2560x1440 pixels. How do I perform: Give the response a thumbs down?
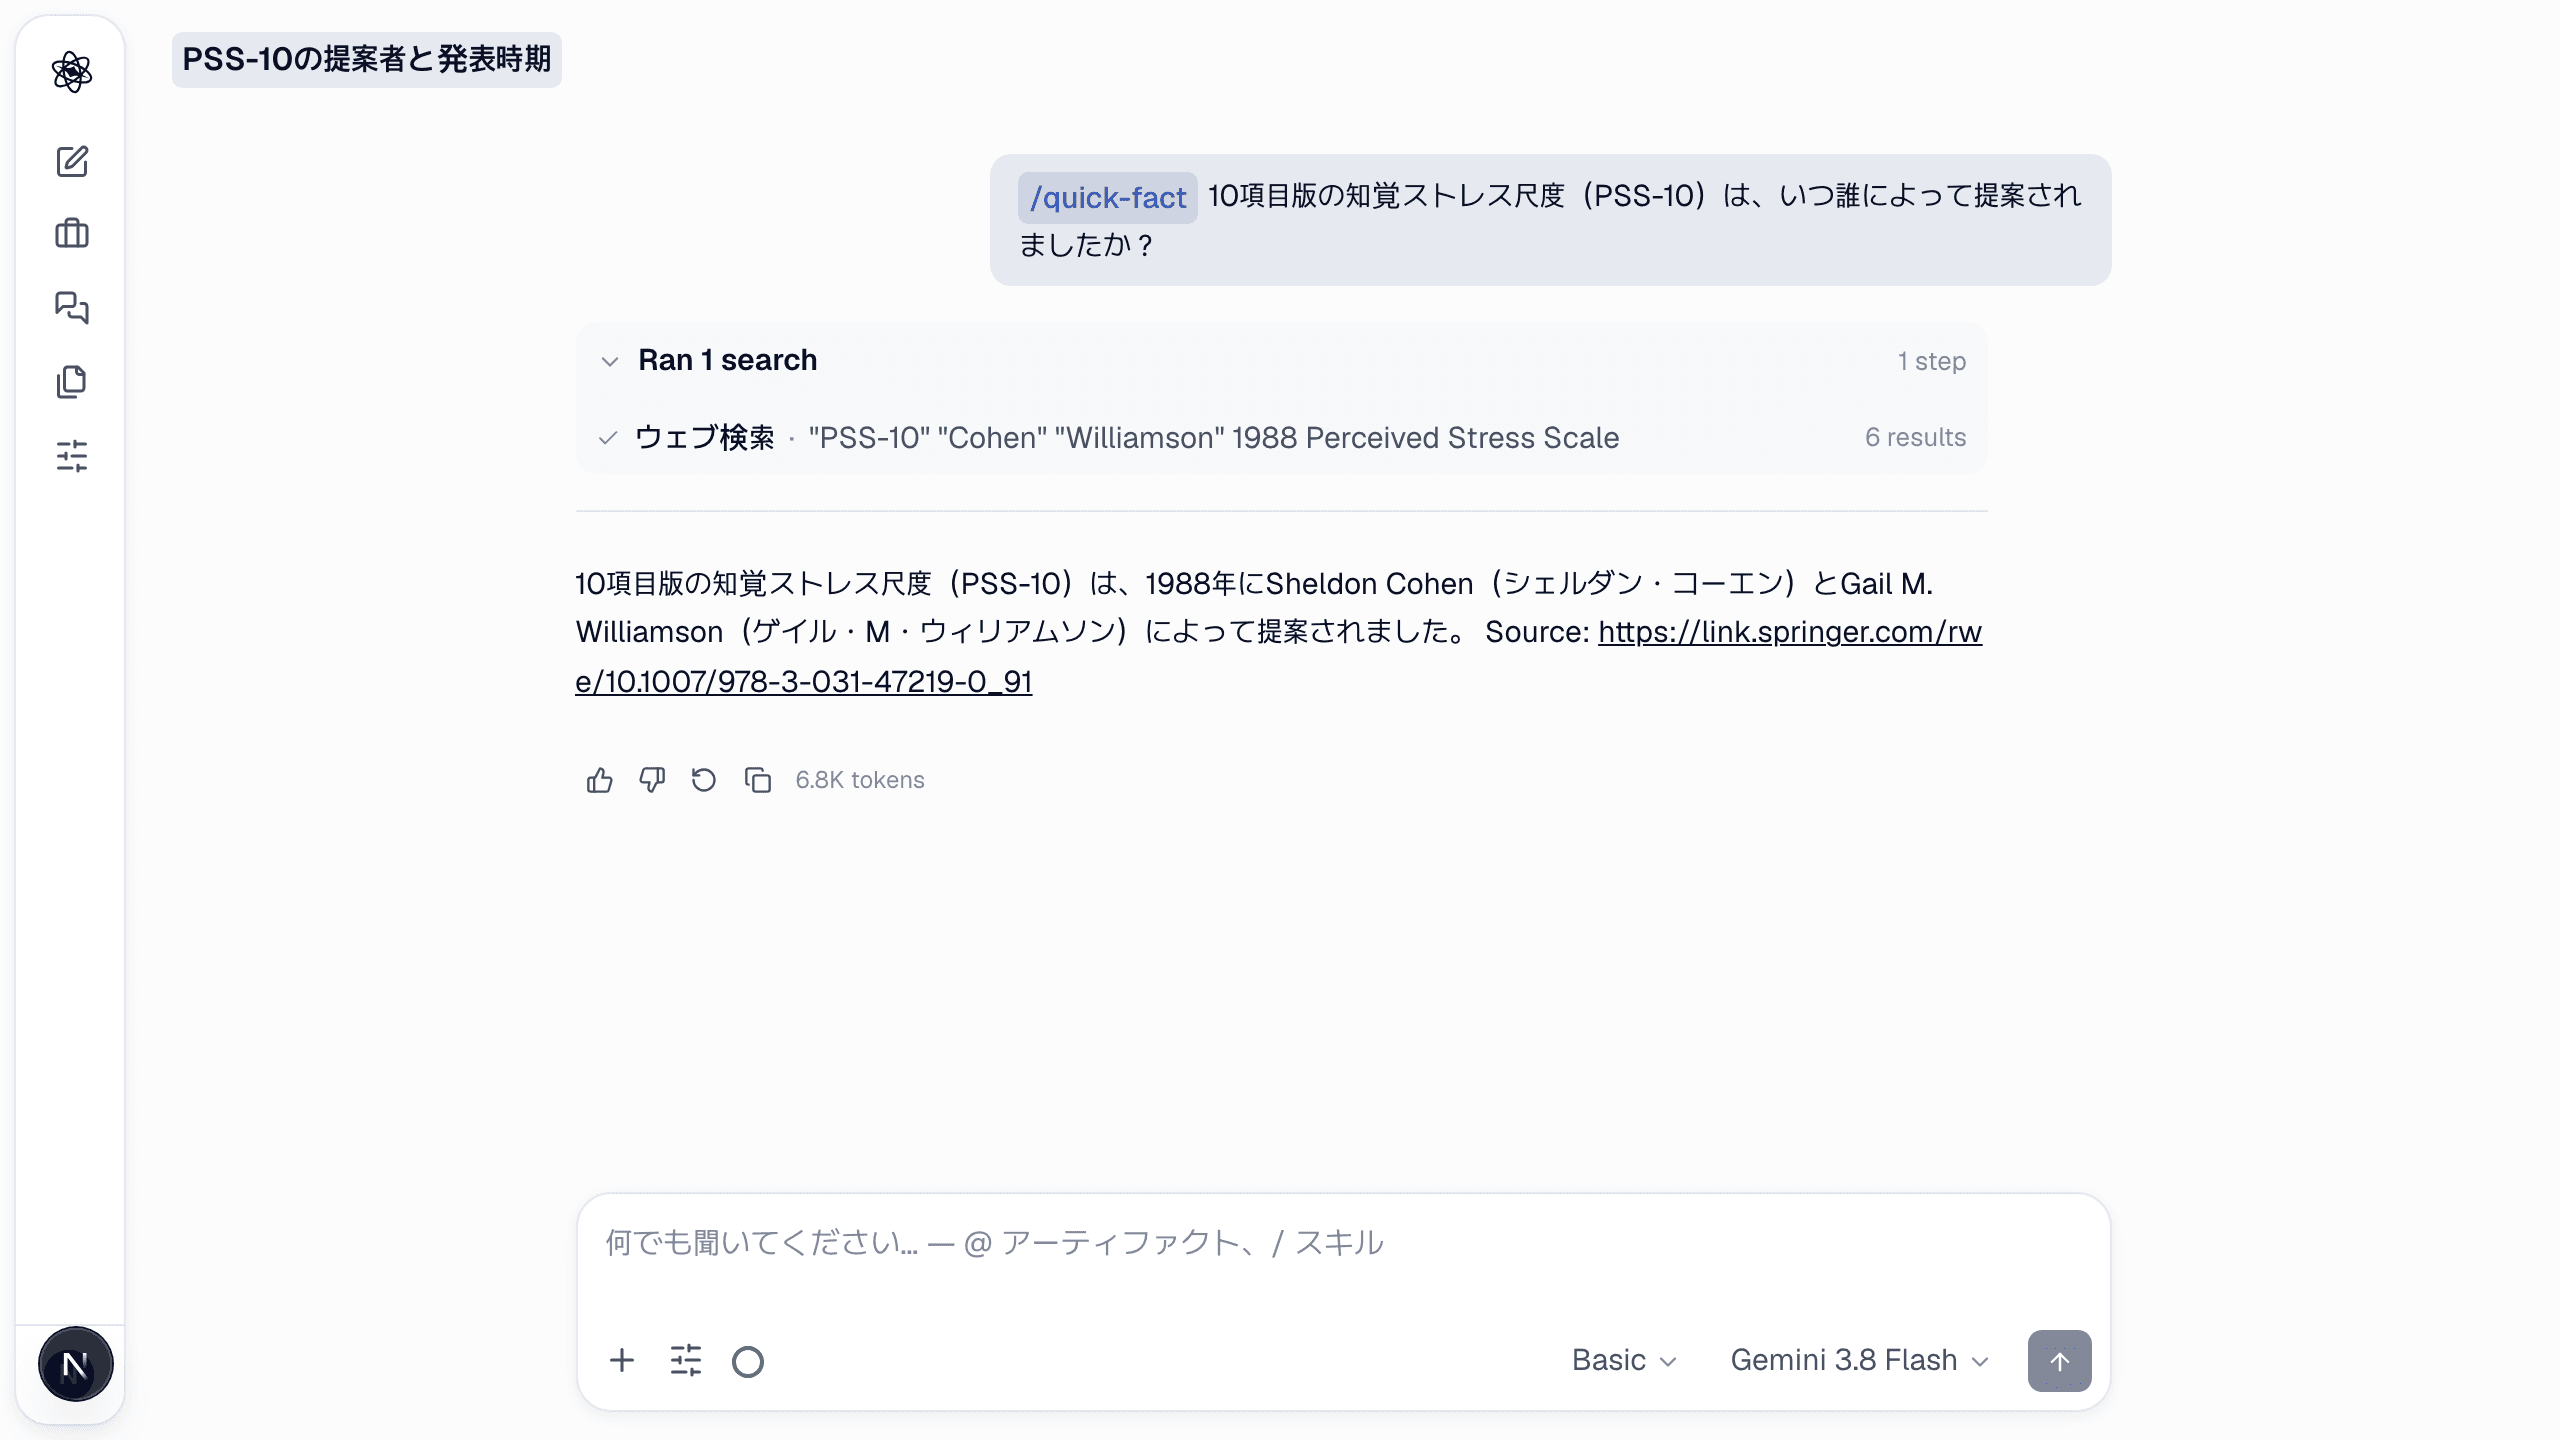click(652, 780)
